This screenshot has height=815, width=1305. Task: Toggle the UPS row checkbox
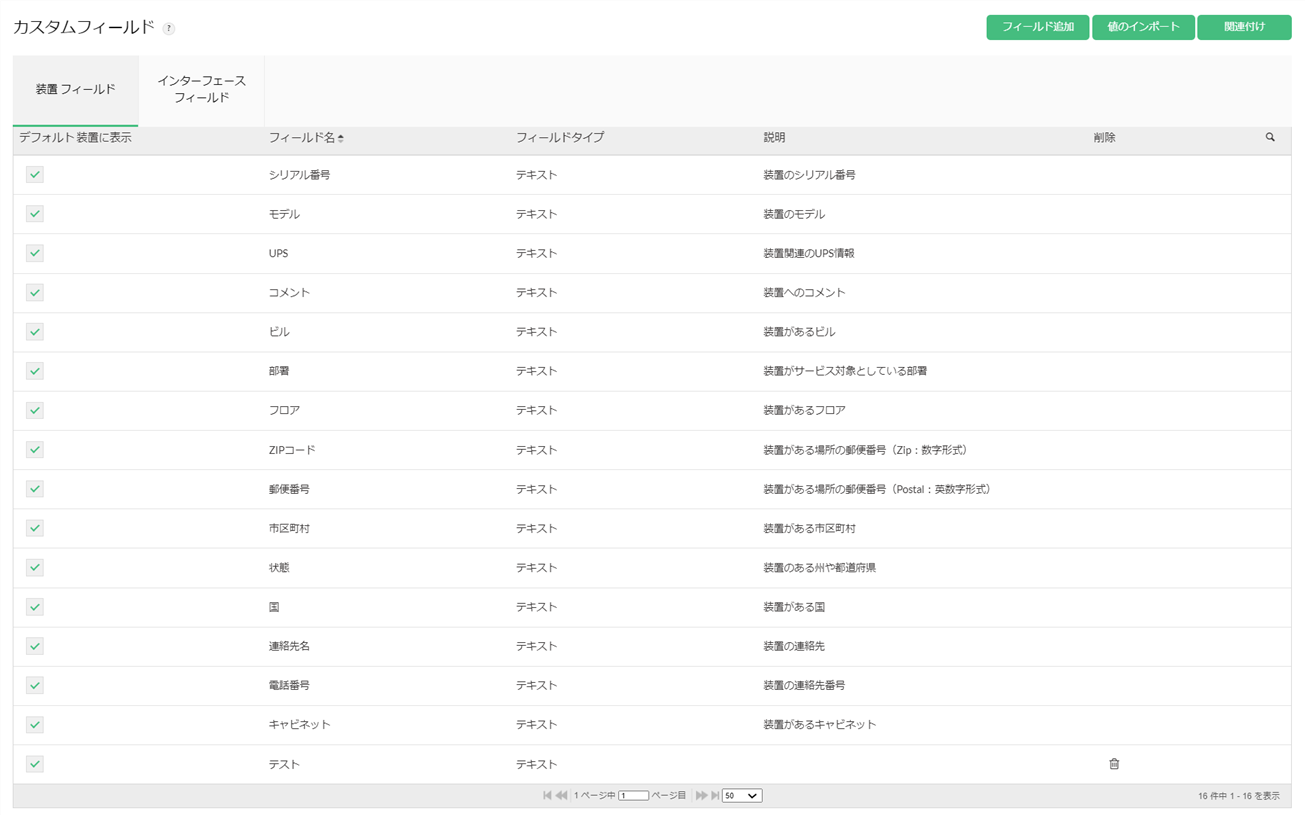click(35, 253)
